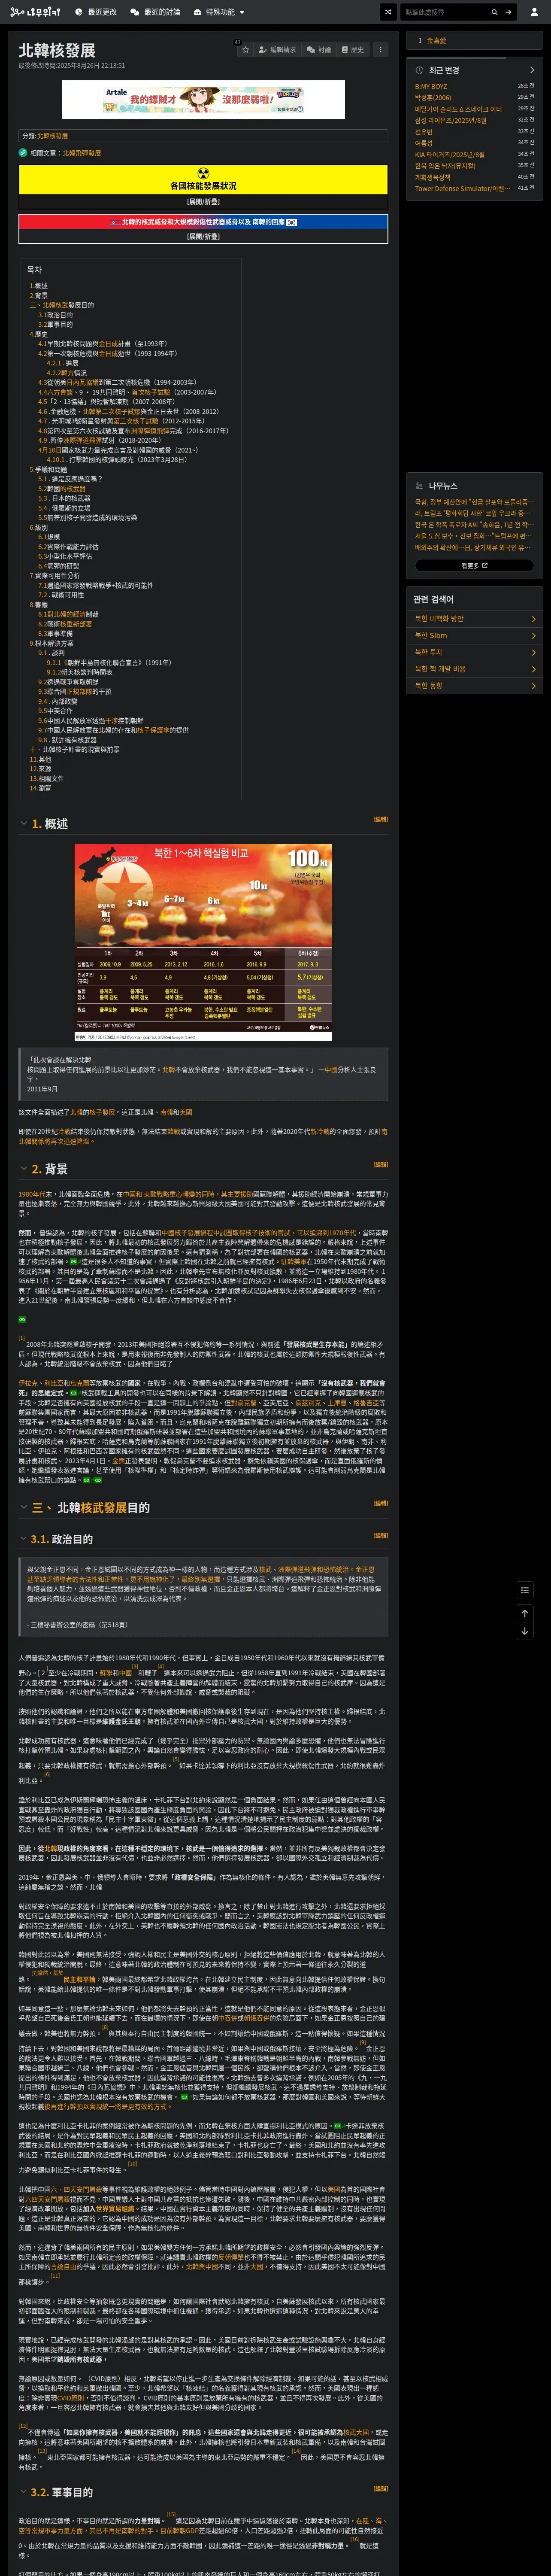551x2576 pixels.
Task: Click the random page shuffle icon
Action: coord(388,12)
